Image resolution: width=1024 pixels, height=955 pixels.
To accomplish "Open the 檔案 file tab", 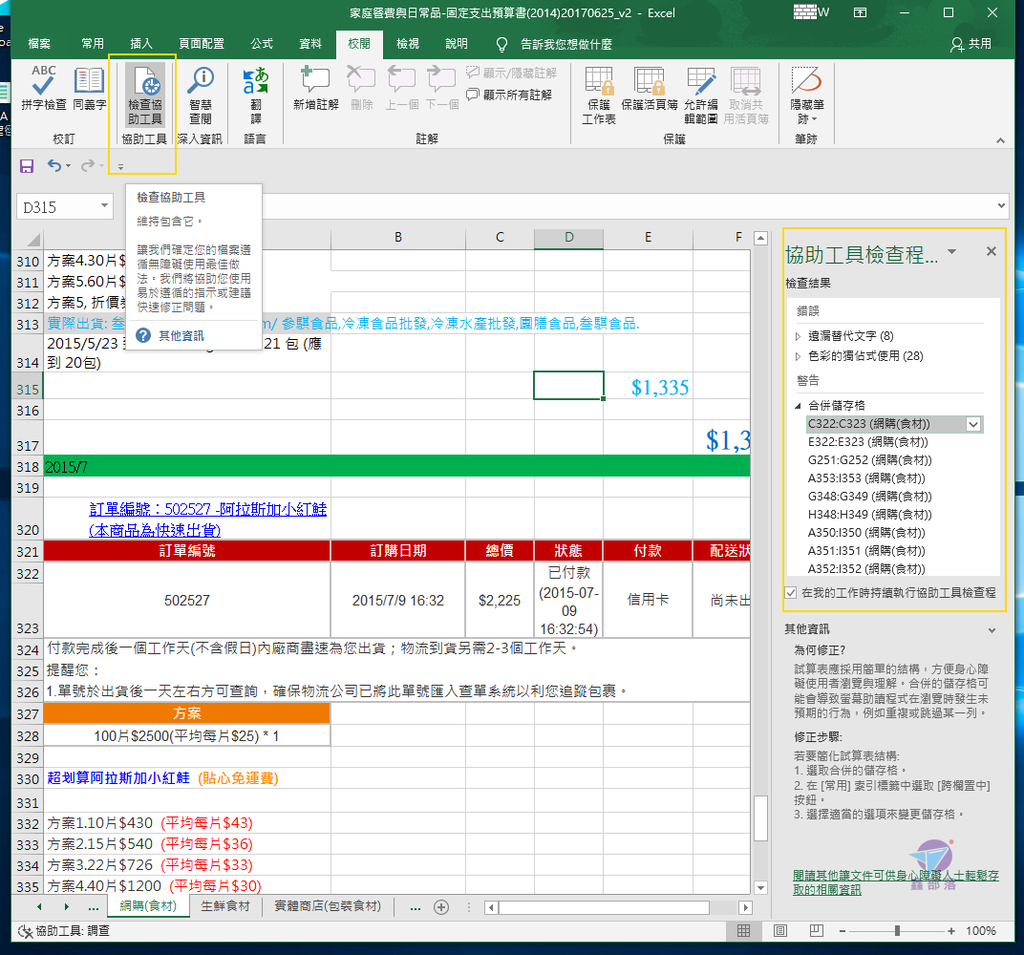I will 39,44.
